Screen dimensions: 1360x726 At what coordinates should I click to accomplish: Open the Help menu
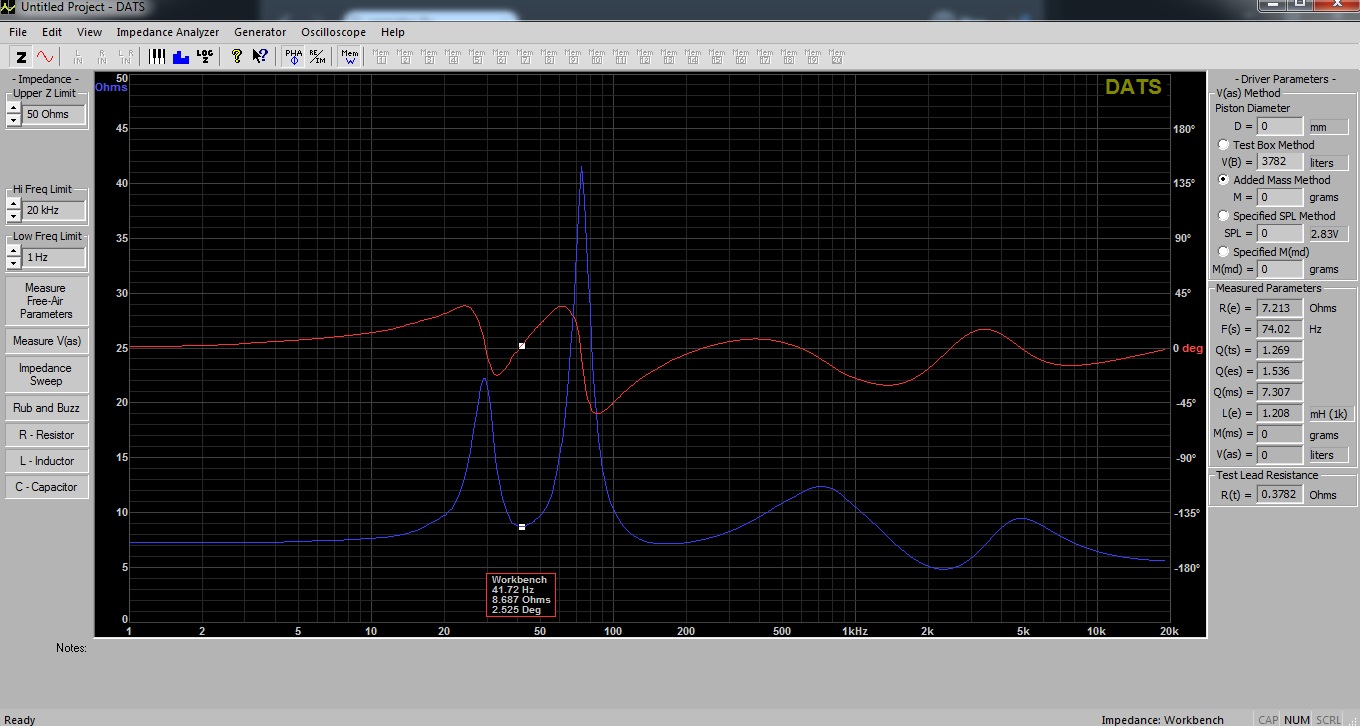pos(392,32)
